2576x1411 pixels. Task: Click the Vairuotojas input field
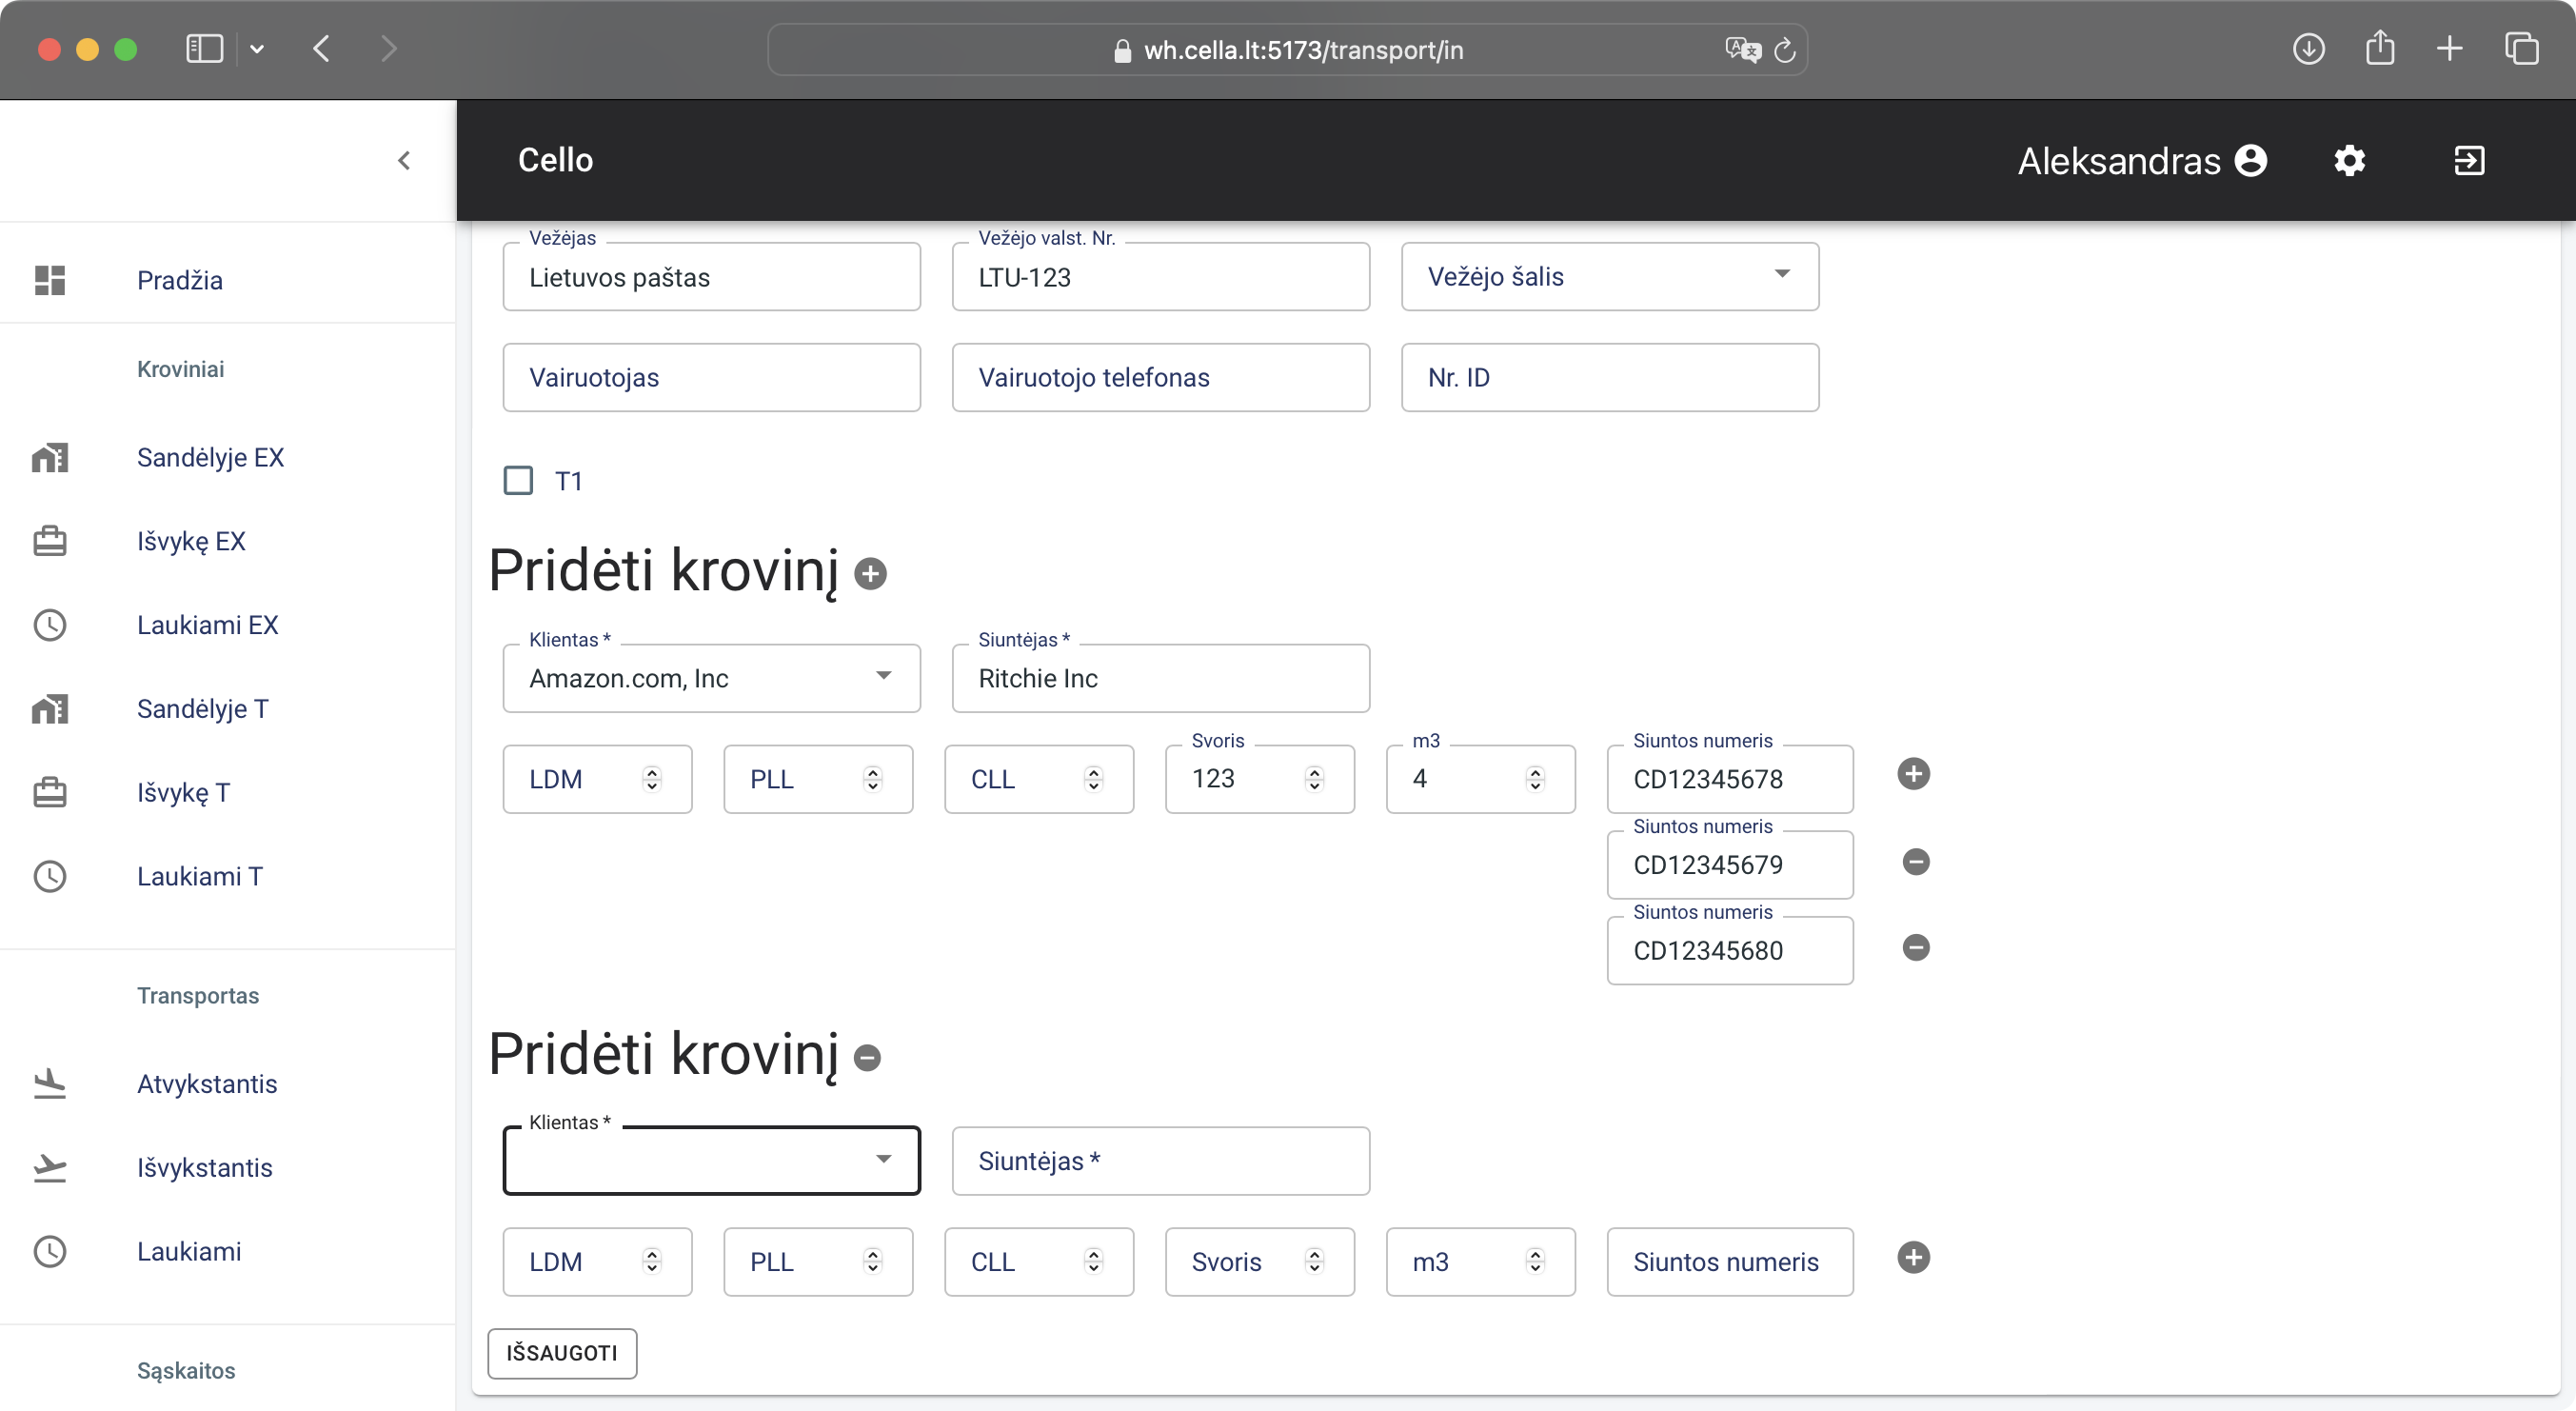711,377
